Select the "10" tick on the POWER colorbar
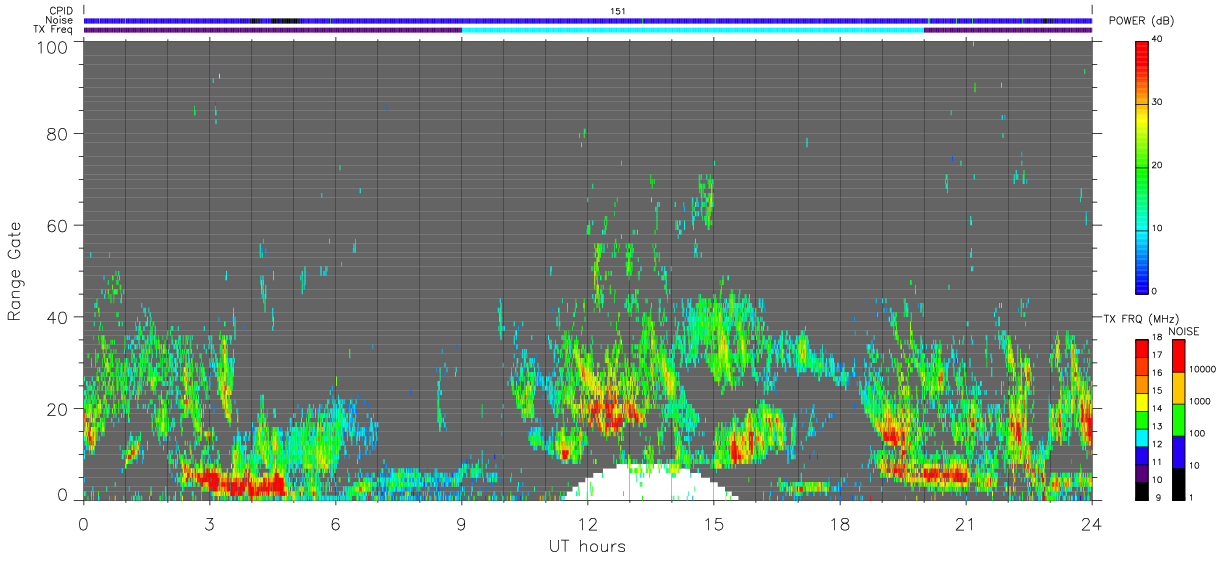 coord(1157,228)
